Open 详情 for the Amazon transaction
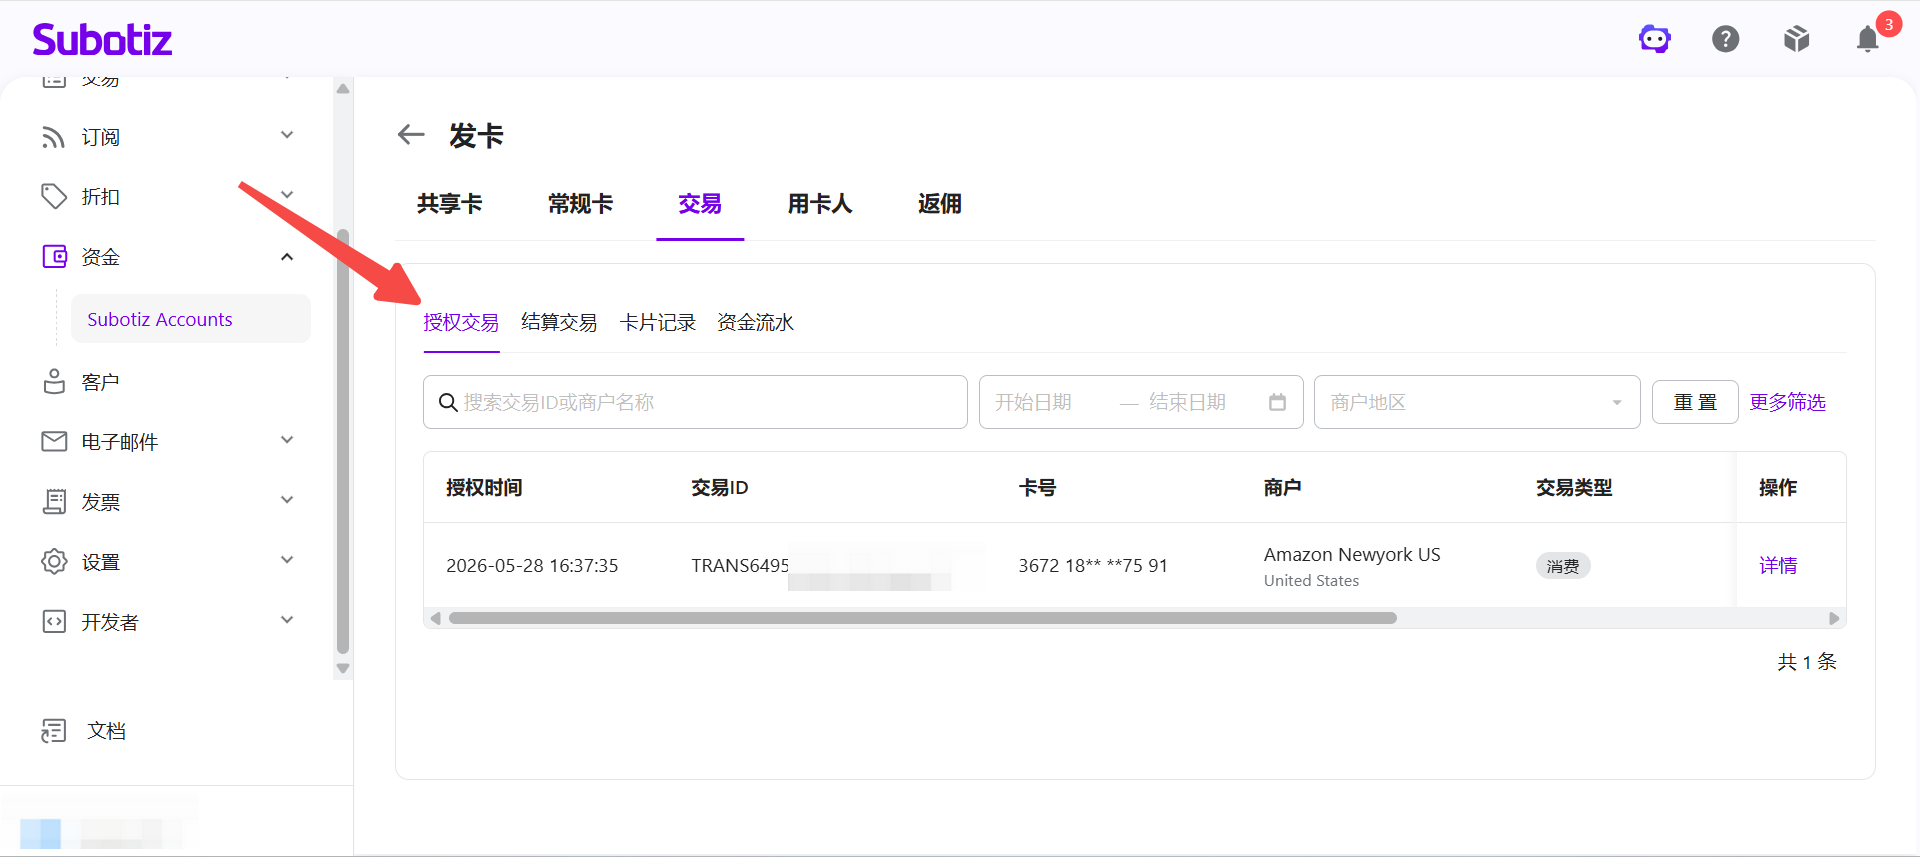Screen dimensions: 1920x857 click(x=1778, y=565)
